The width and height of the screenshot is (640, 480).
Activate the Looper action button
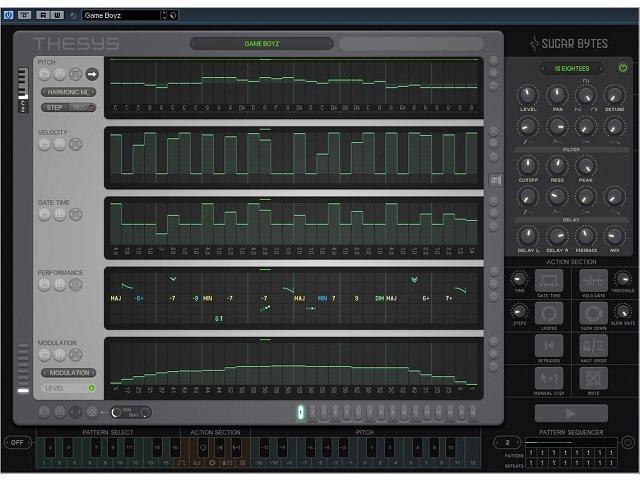pyautogui.click(x=548, y=314)
